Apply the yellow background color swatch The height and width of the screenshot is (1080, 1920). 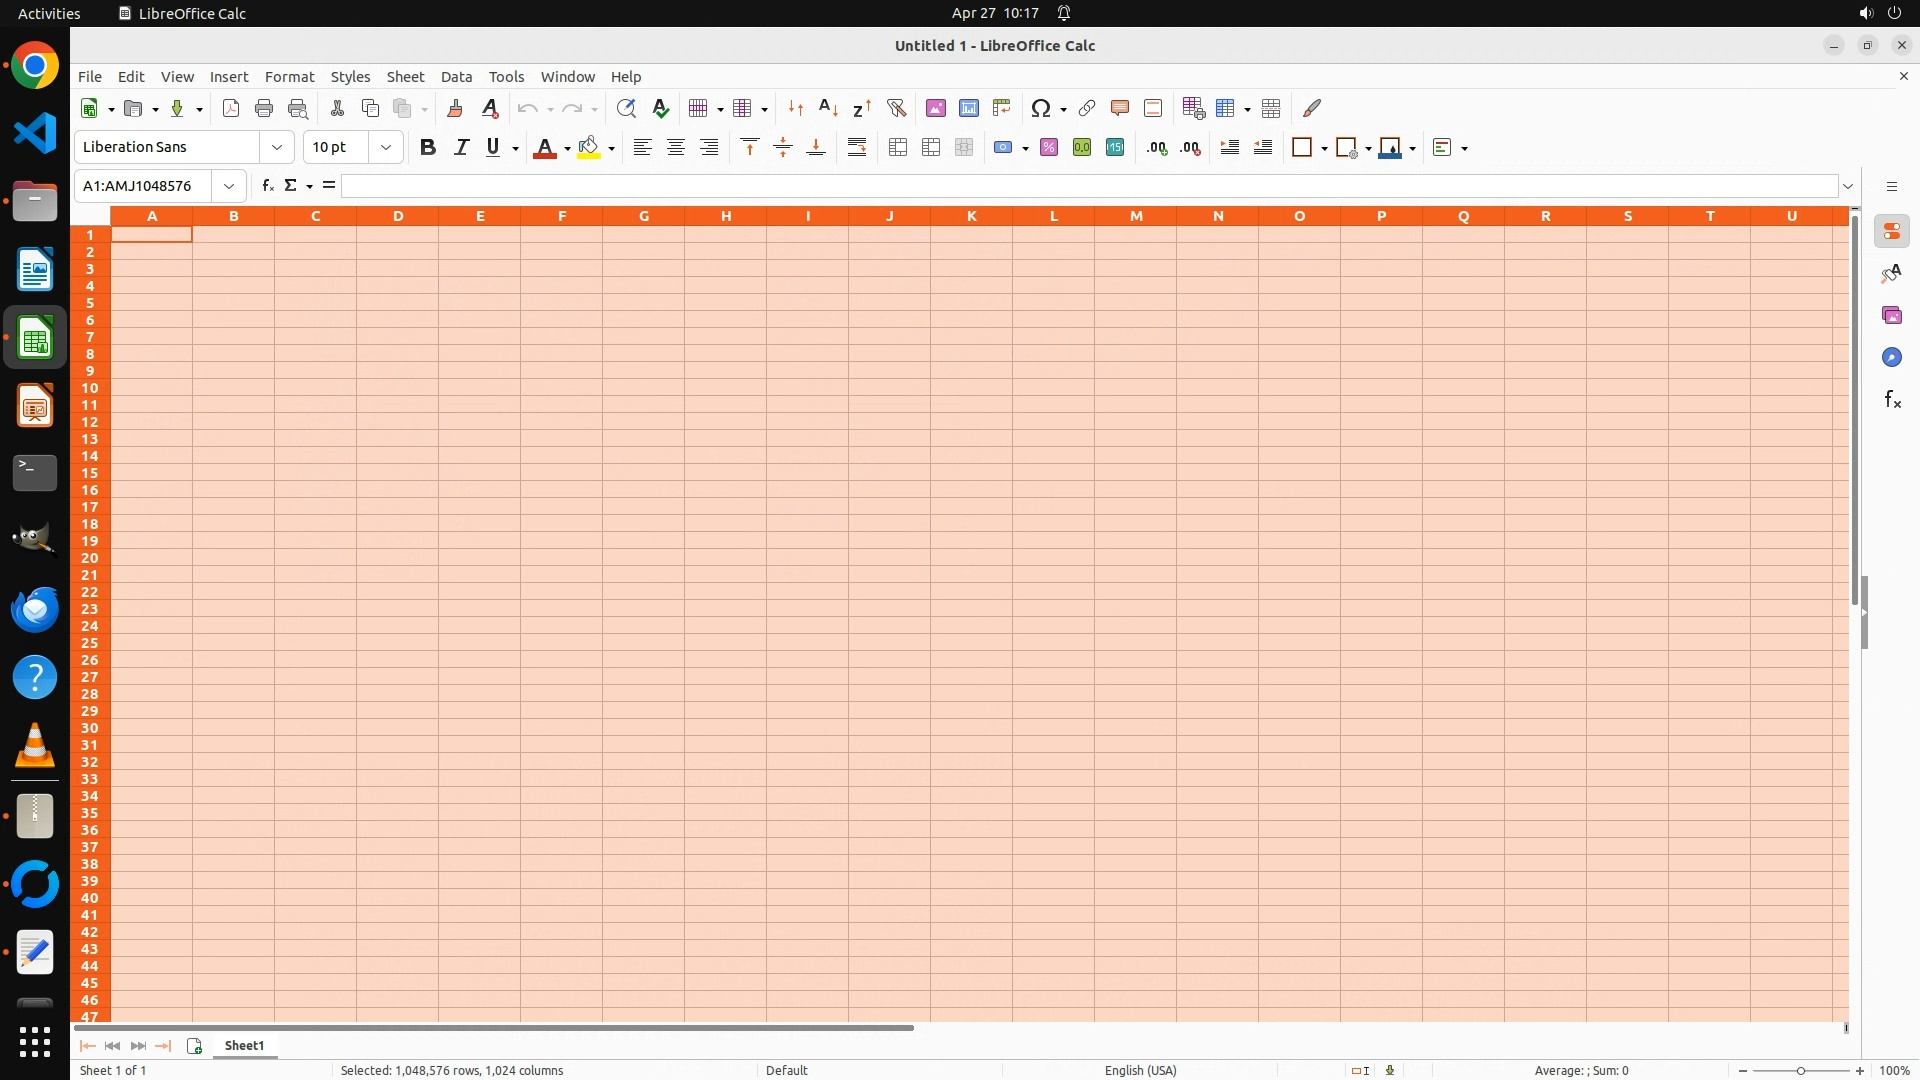(589, 147)
